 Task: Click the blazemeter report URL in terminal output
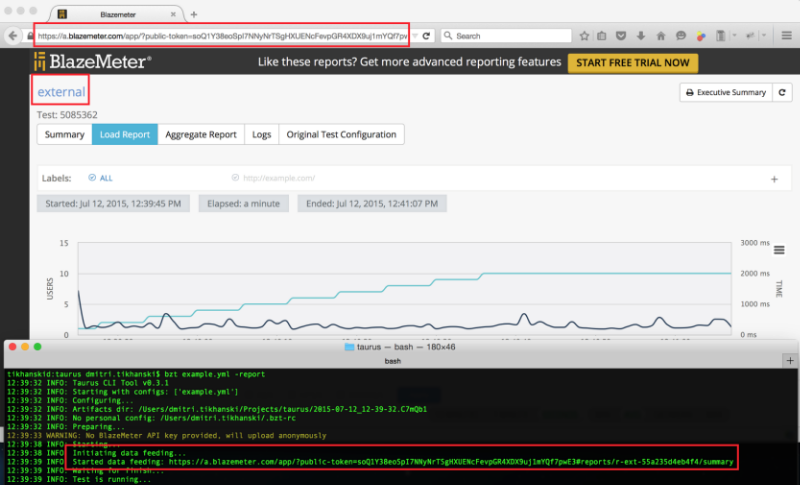click(451, 462)
